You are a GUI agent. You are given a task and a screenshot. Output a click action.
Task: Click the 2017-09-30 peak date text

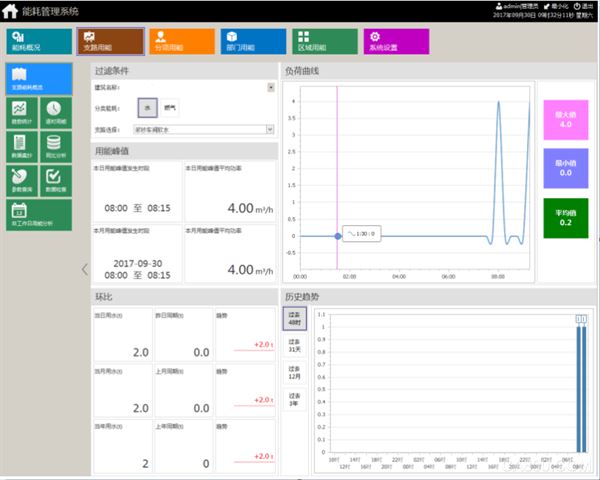[138, 263]
